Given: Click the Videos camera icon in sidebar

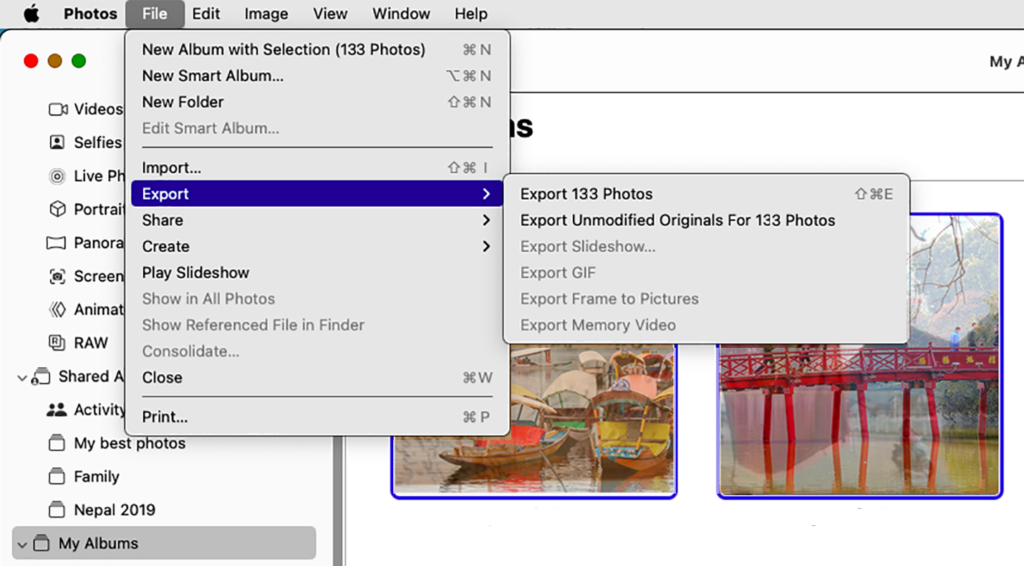Looking at the screenshot, I should coord(57,109).
